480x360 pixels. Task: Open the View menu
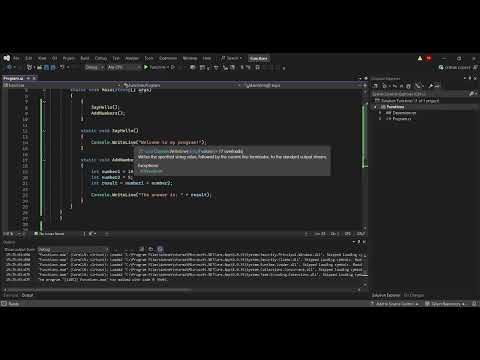pos(42,58)
